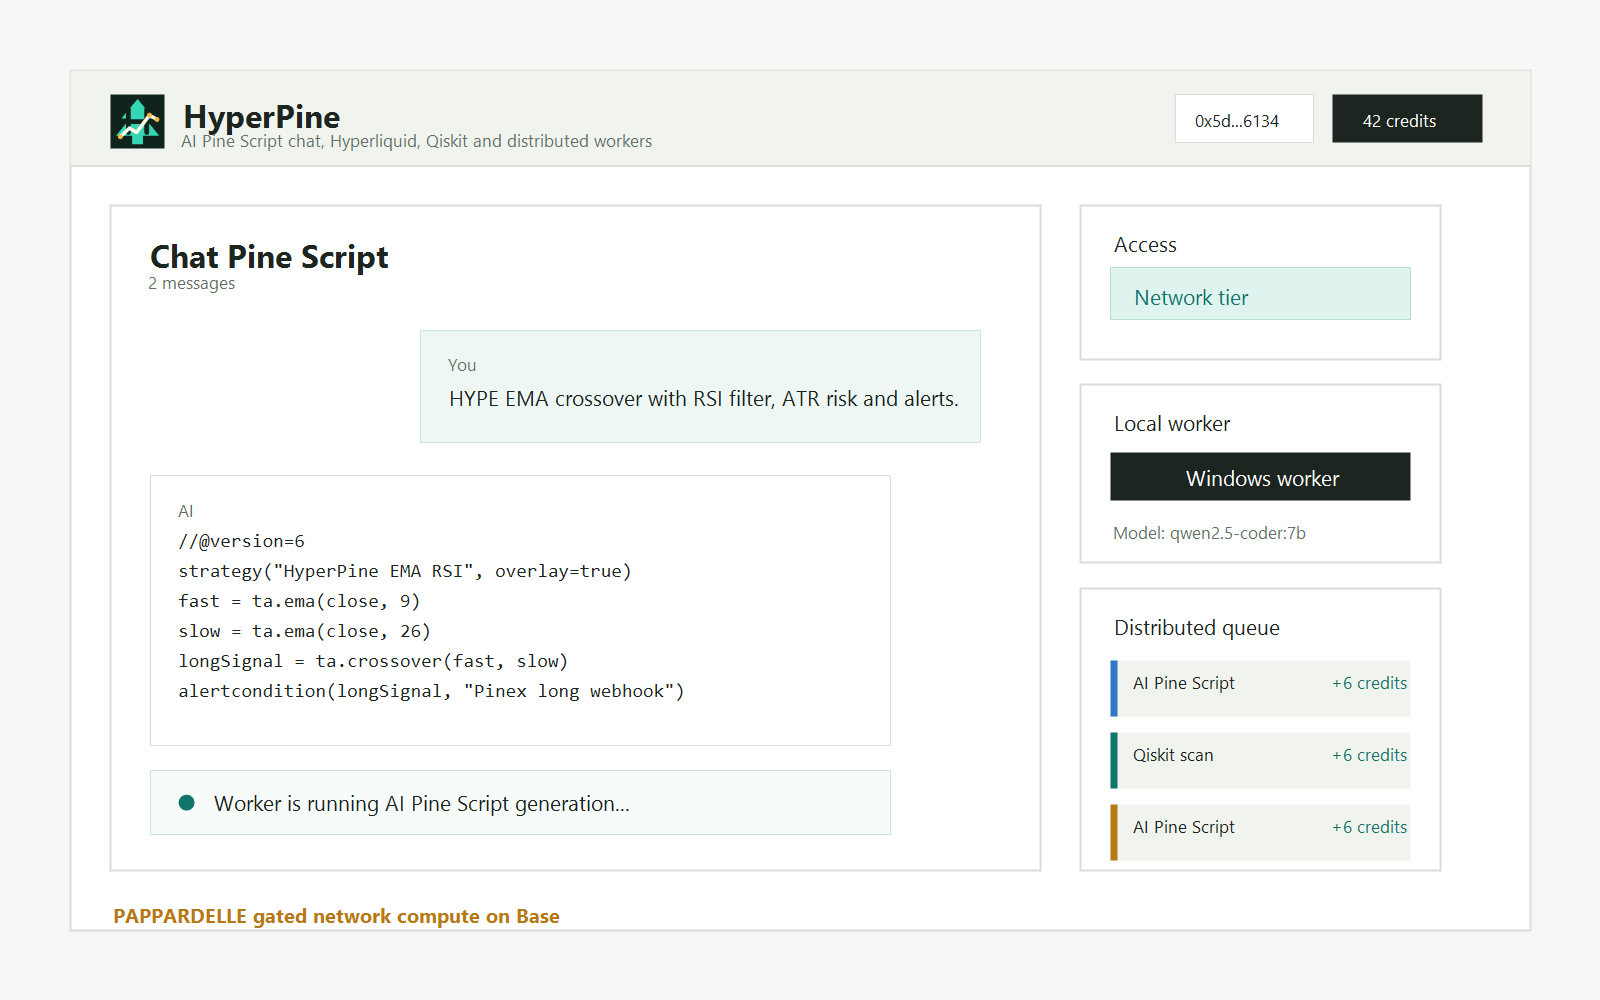The height and width of the screenshot is (1000, 1600).
Task: Open the orange-marked AI Pine Script queue item
Action: (x=1260, y=832)
